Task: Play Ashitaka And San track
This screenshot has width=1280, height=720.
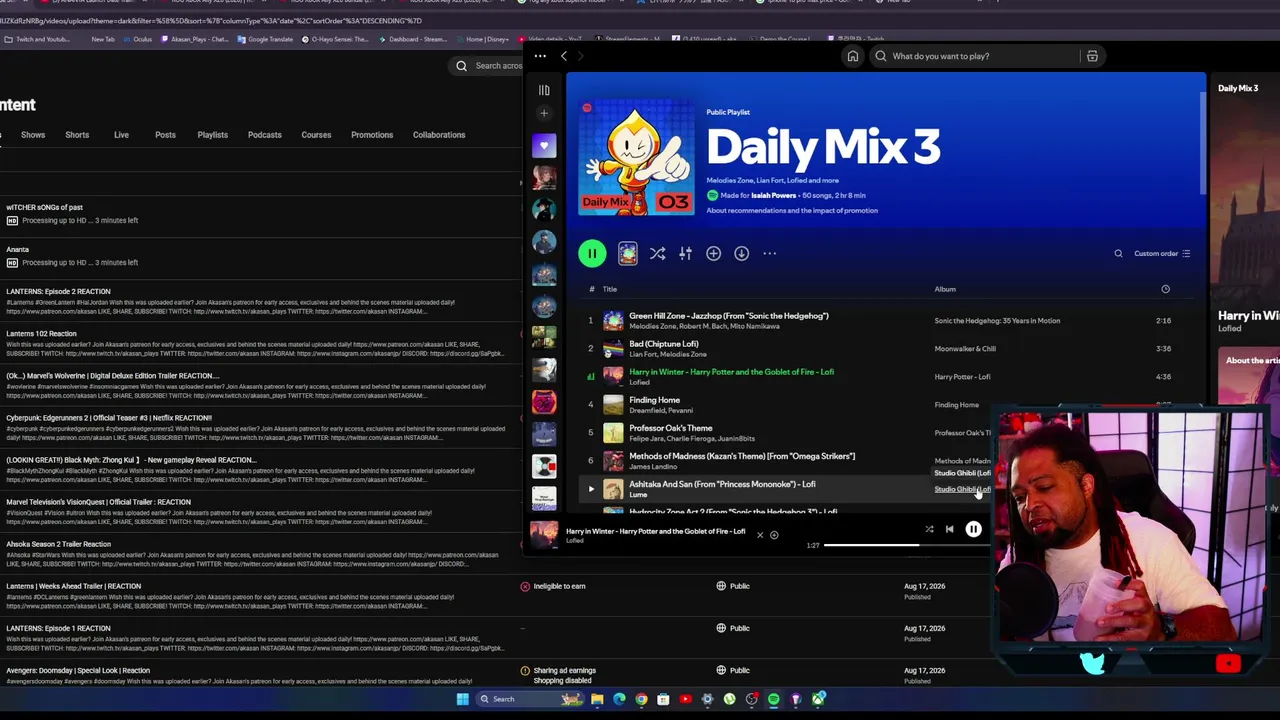Action: 591,489
